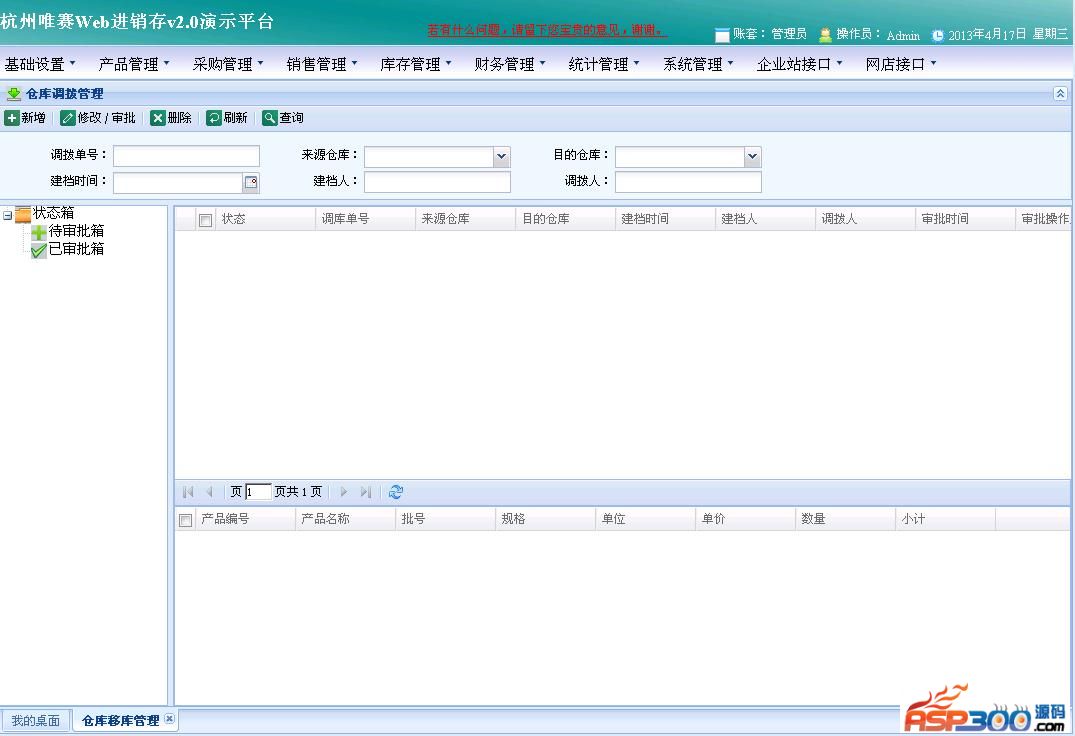The width and height of the screenshot is (1075, 736).
Task: Go to next page in pager
Action: 344,492
